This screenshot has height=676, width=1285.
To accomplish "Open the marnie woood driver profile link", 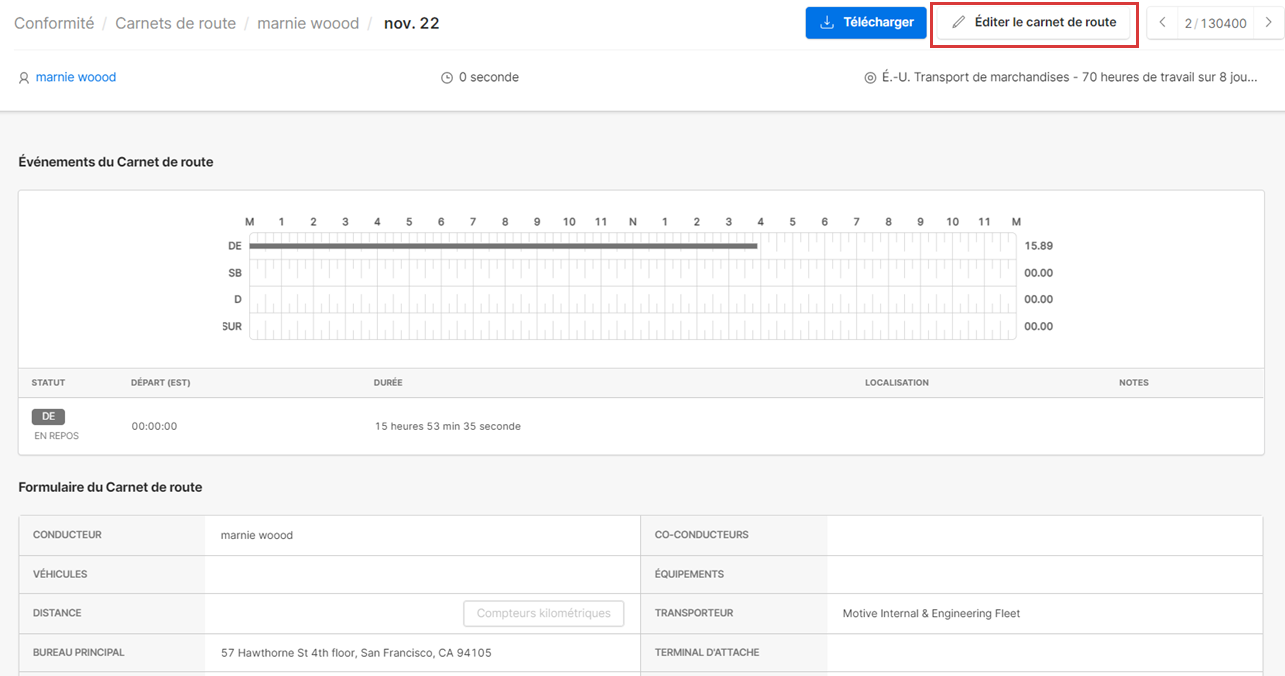I will point(76,77).
